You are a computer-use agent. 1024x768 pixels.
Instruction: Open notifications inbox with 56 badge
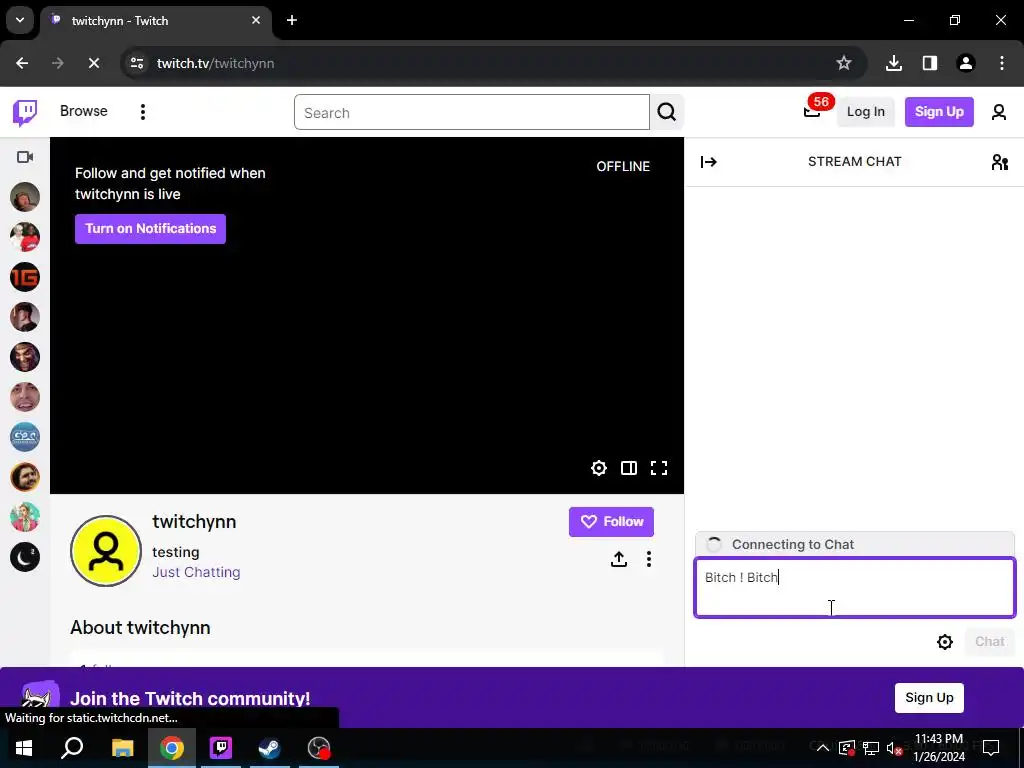812,112
